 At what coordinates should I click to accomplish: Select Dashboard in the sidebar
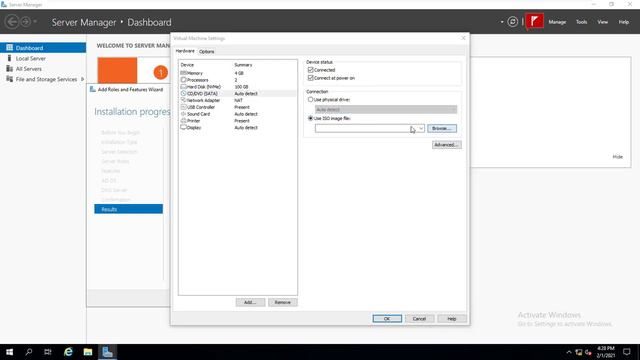click(x=43, y=48)
